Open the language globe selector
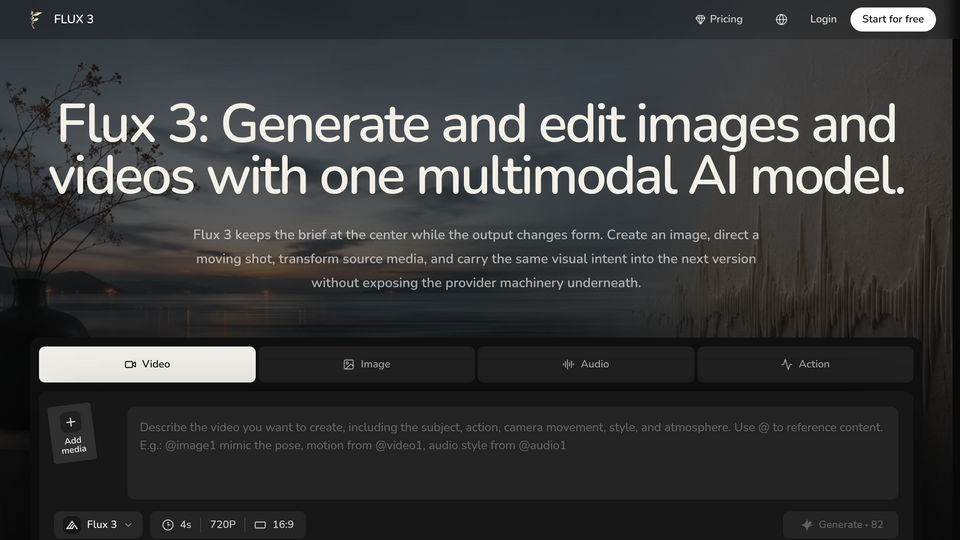 781,20
